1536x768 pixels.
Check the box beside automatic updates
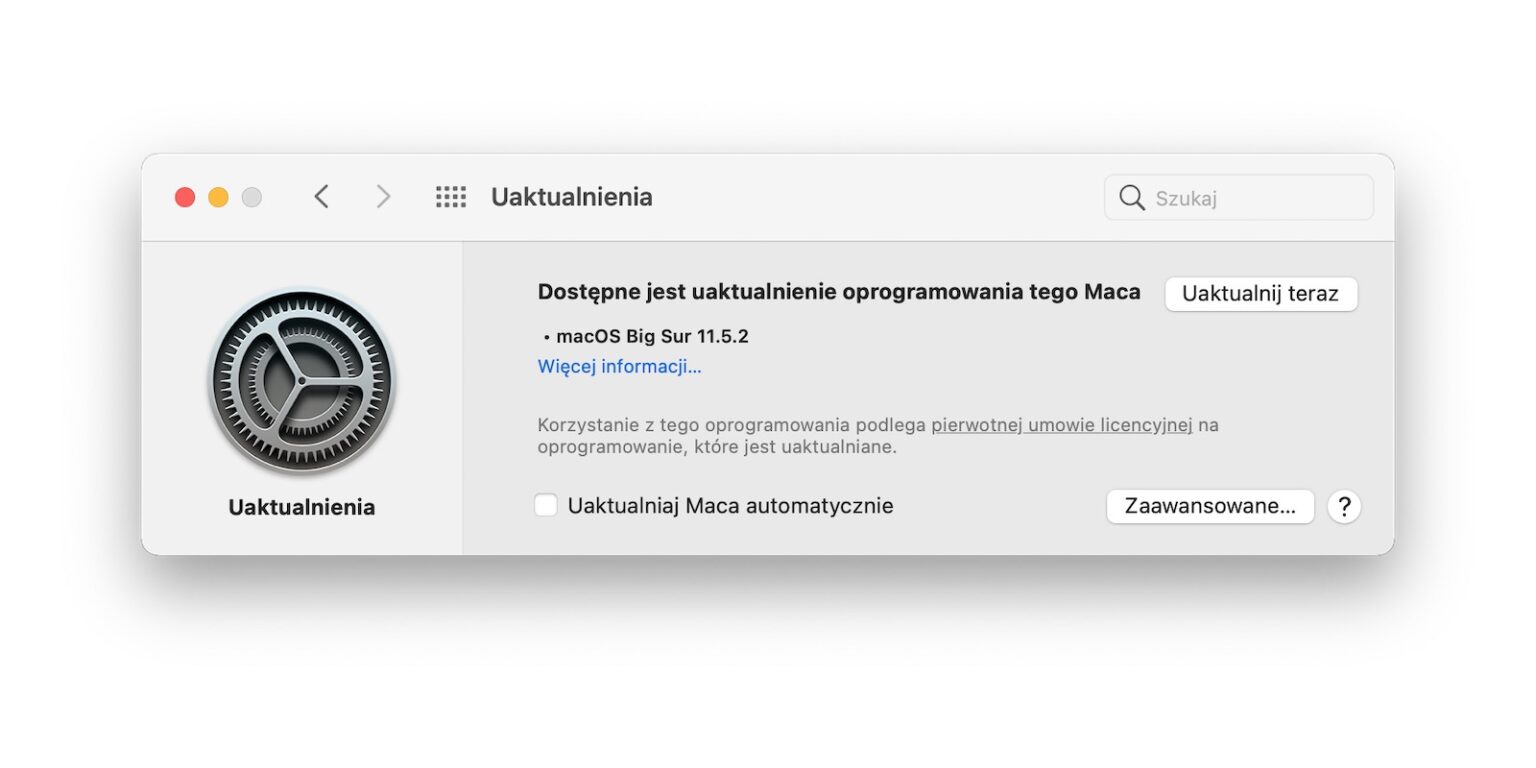546,505
